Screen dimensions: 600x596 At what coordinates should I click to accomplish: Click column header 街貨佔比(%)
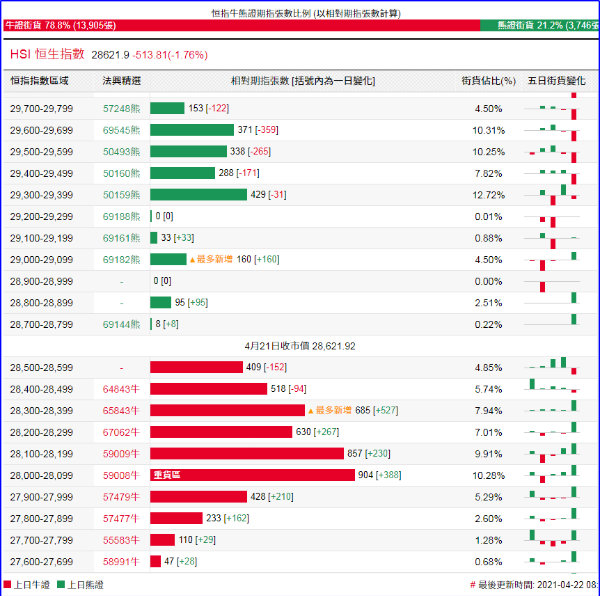[x=488, y=81]
